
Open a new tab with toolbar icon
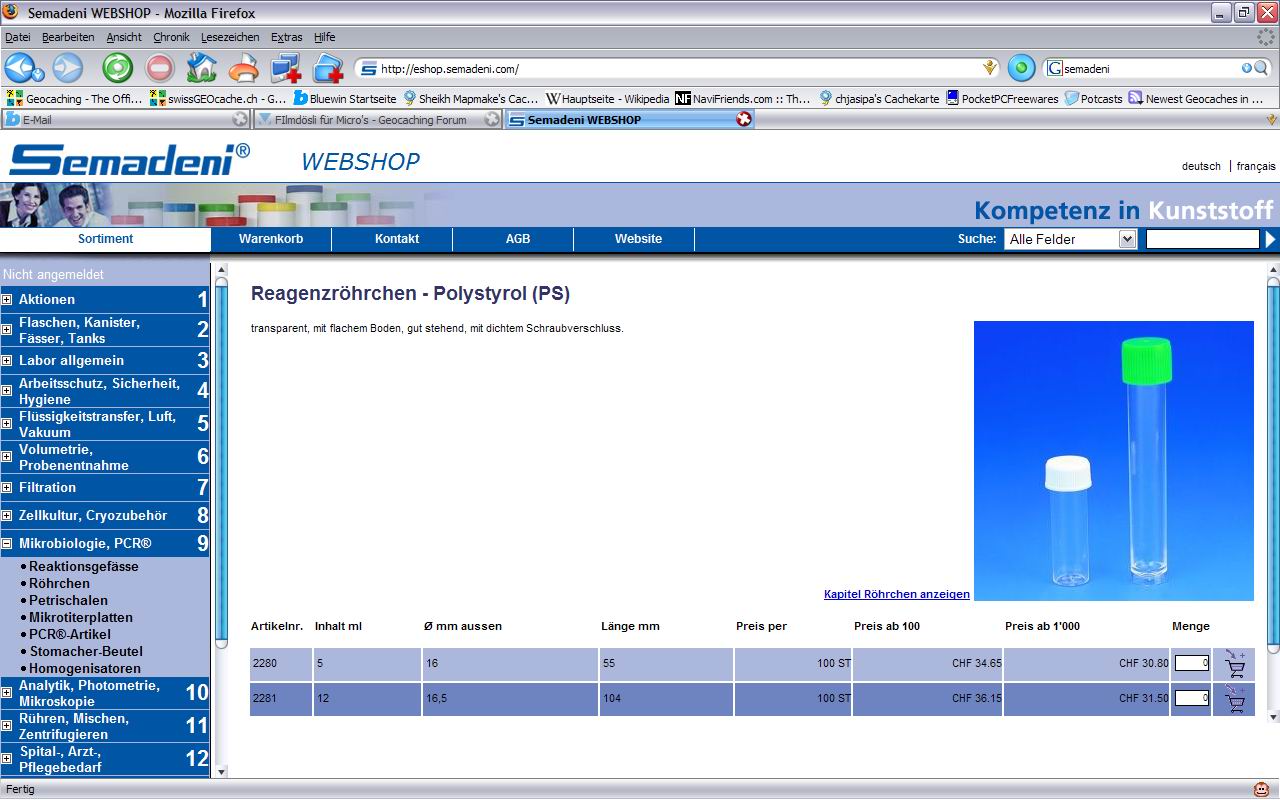click(x=328, y=68)
